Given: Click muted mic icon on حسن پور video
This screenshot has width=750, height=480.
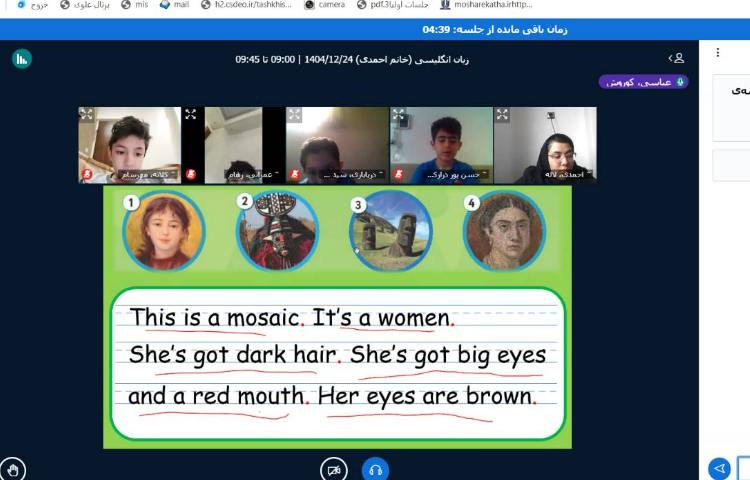Looking at the screenshot, I should pos(398,174).
